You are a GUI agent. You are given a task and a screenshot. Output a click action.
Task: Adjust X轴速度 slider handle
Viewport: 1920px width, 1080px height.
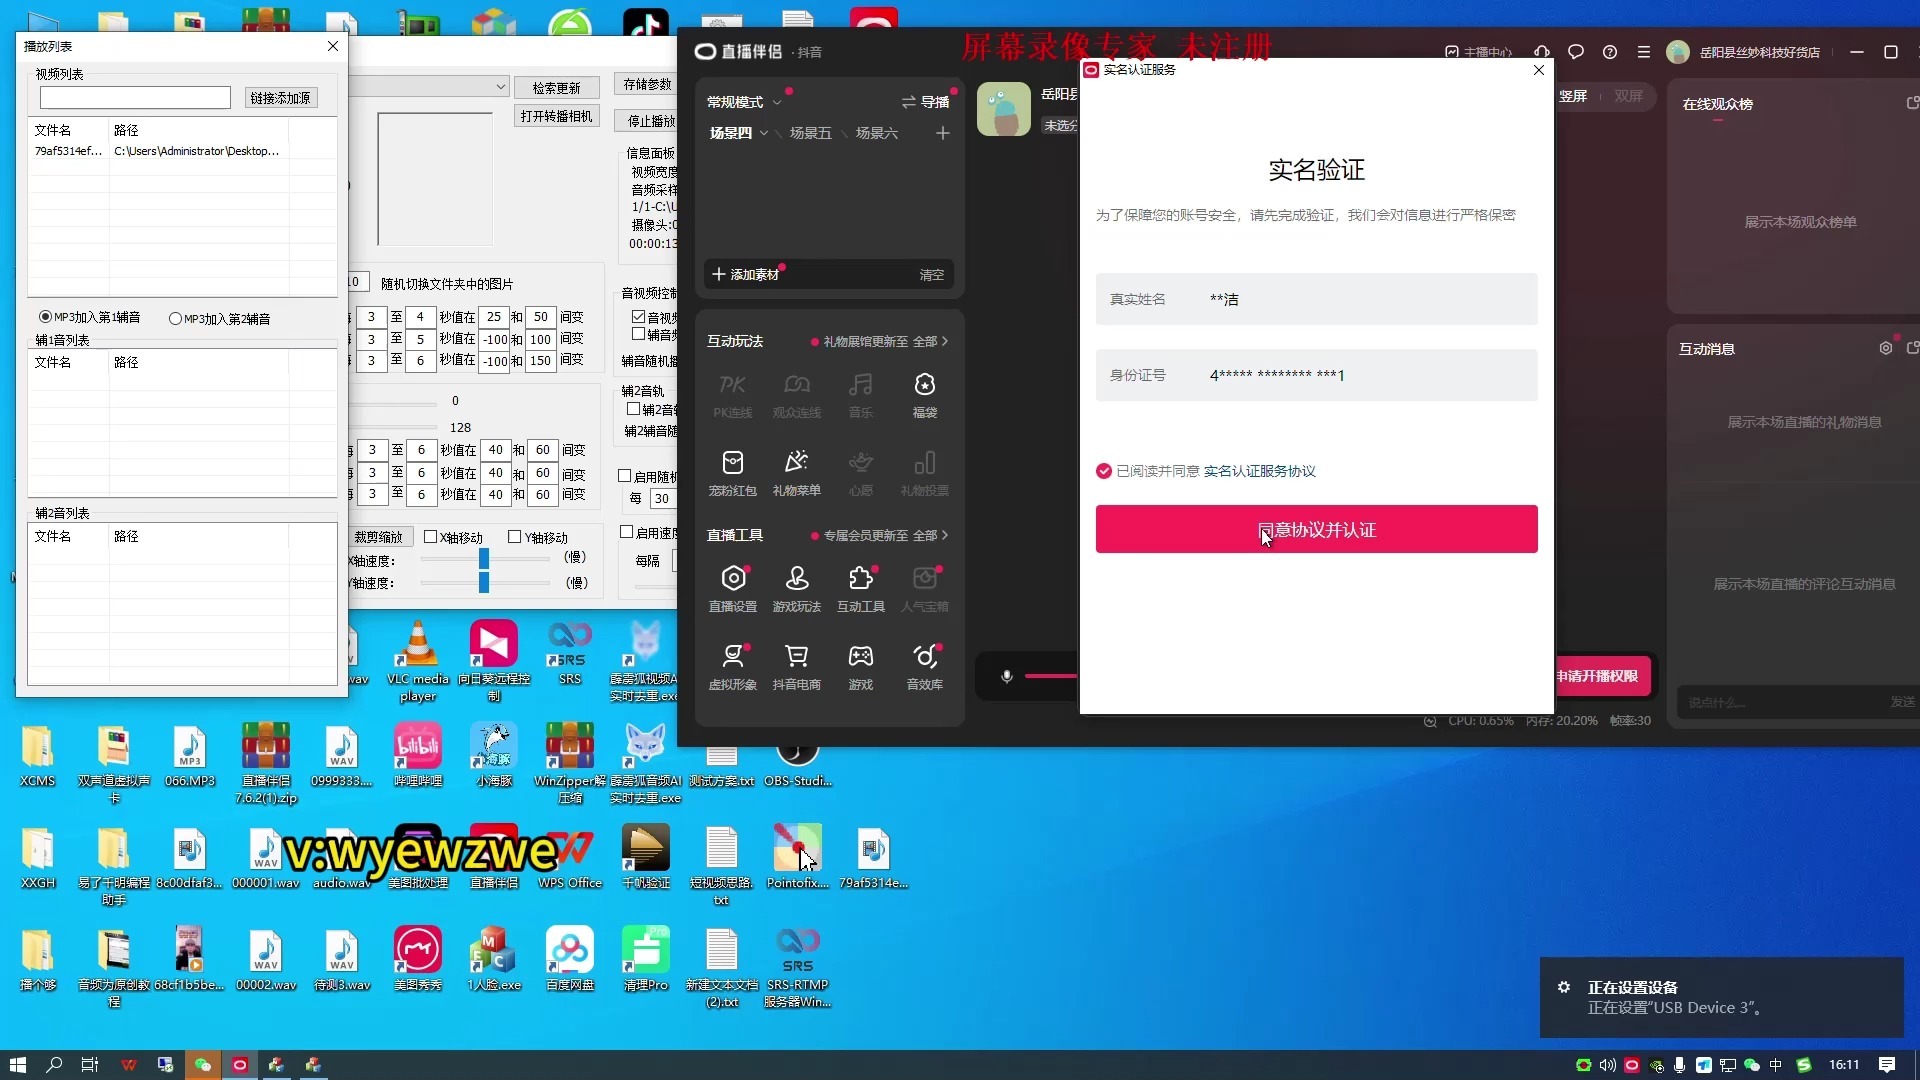[484, 559]
